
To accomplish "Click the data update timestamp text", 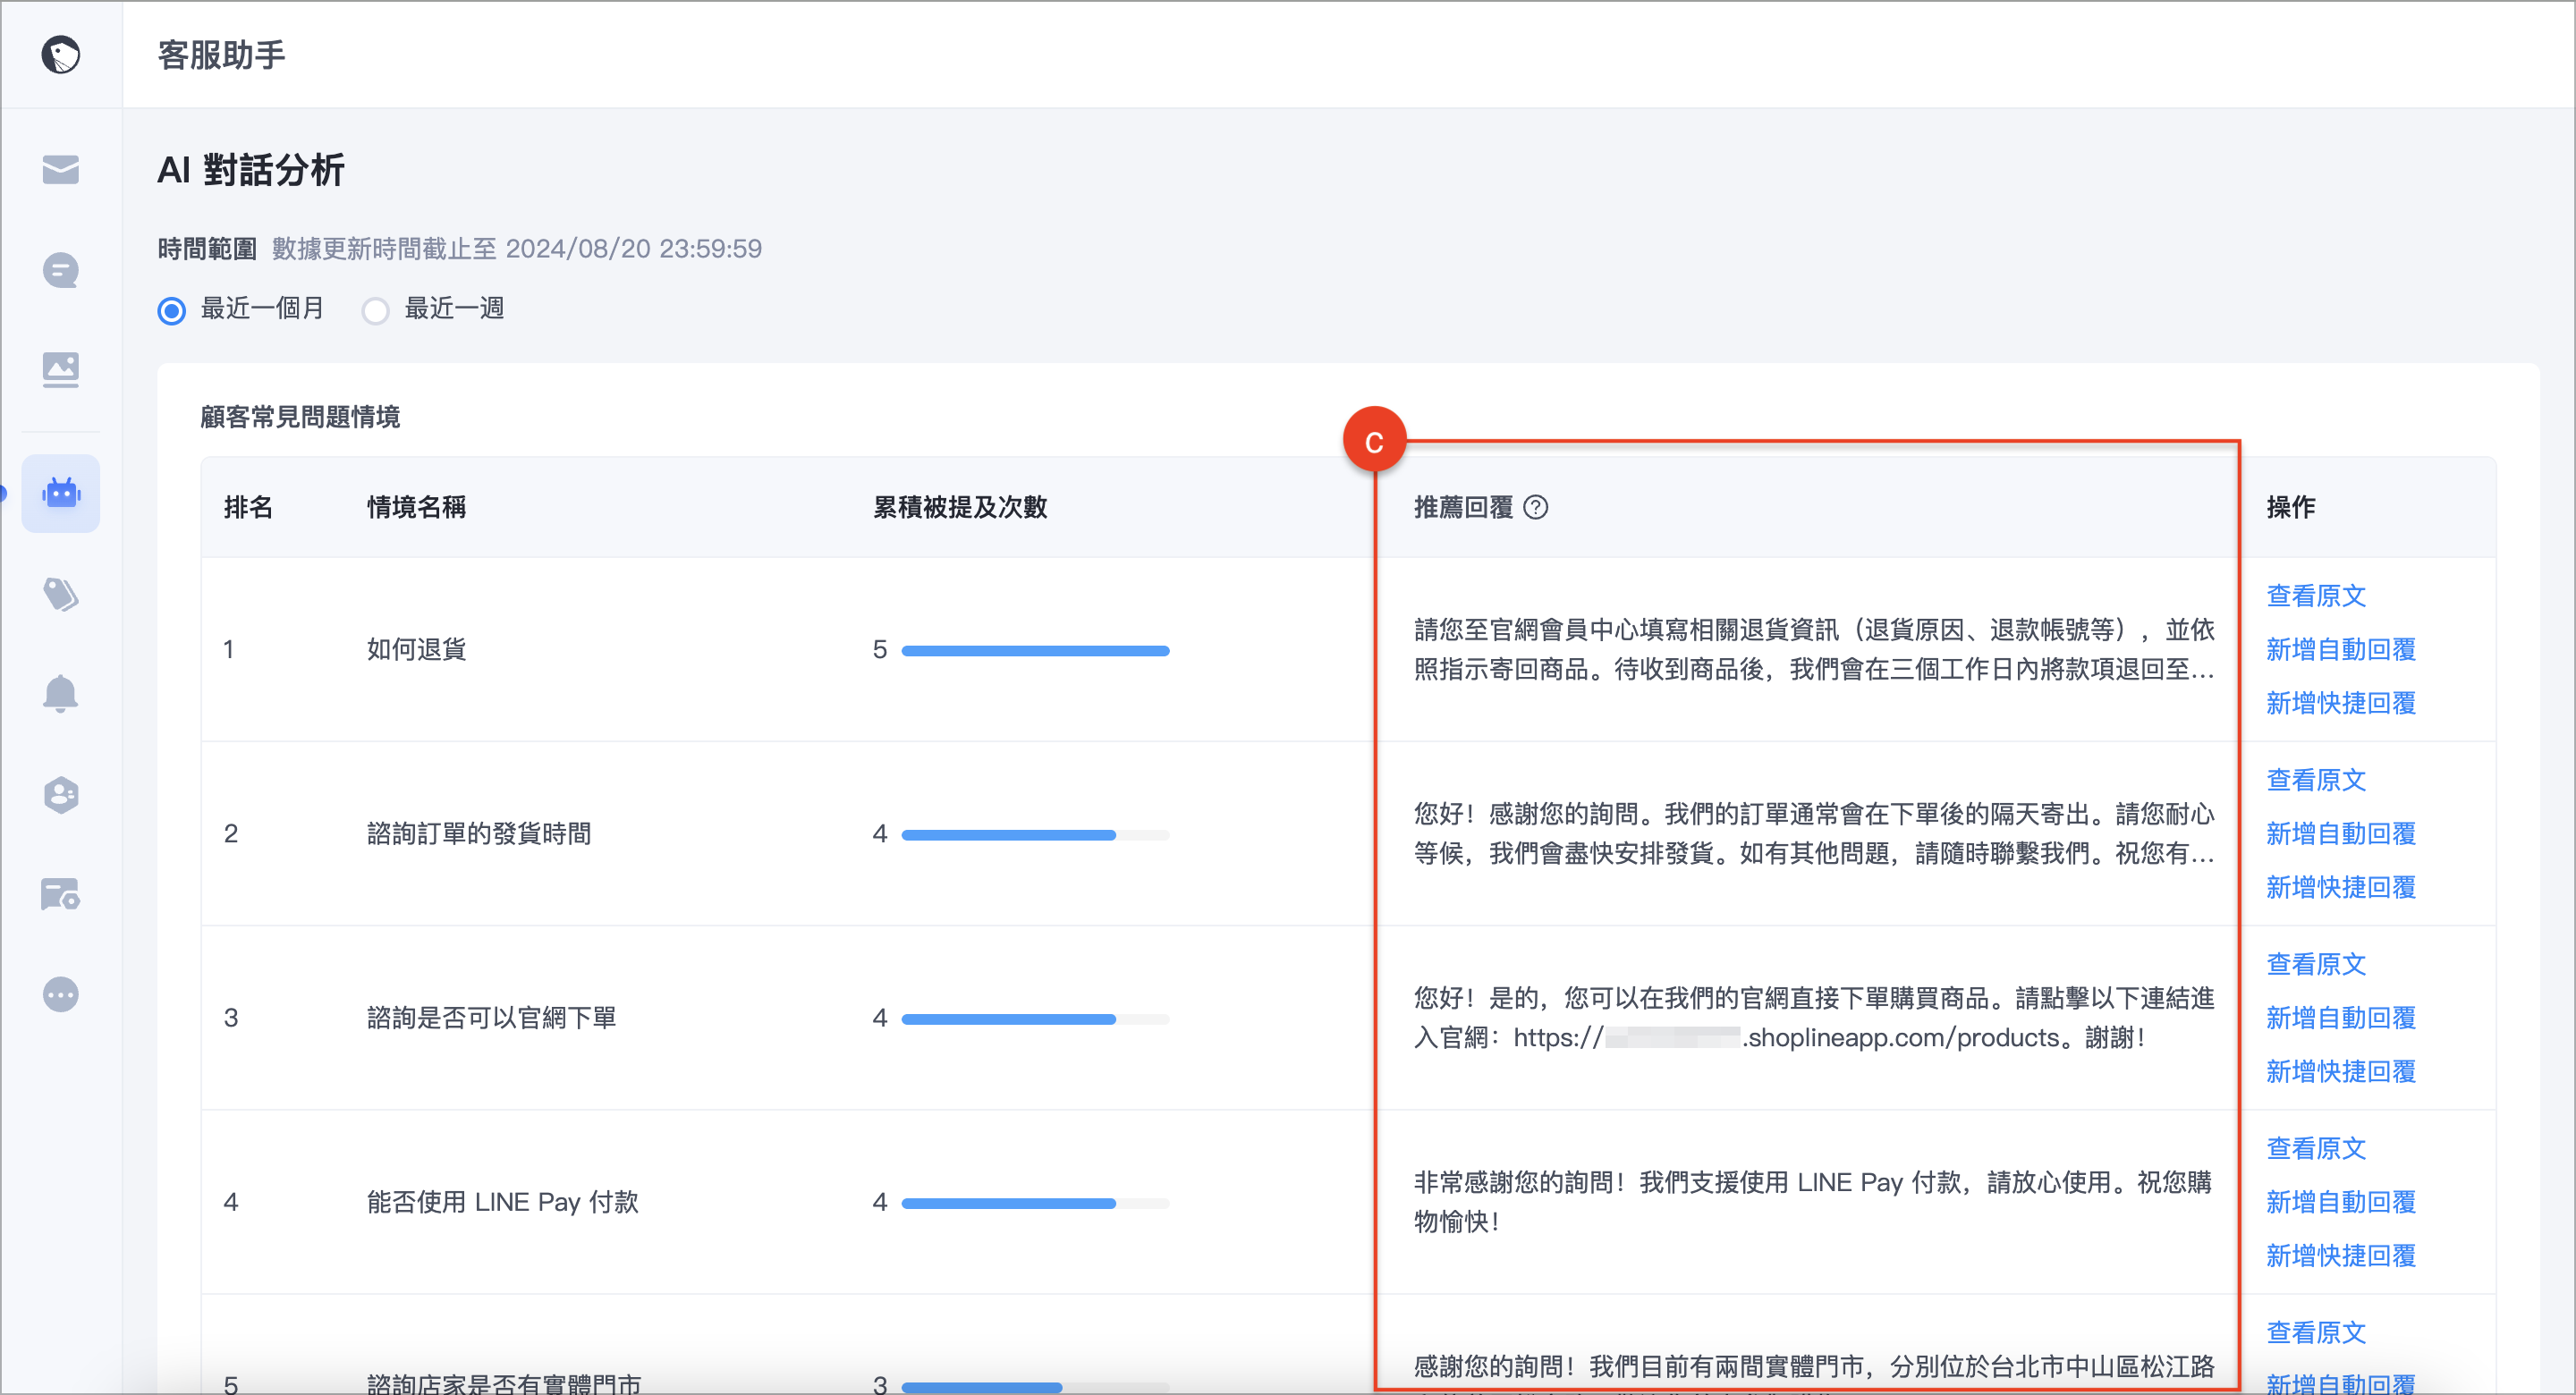I will (x=517, y=249).
